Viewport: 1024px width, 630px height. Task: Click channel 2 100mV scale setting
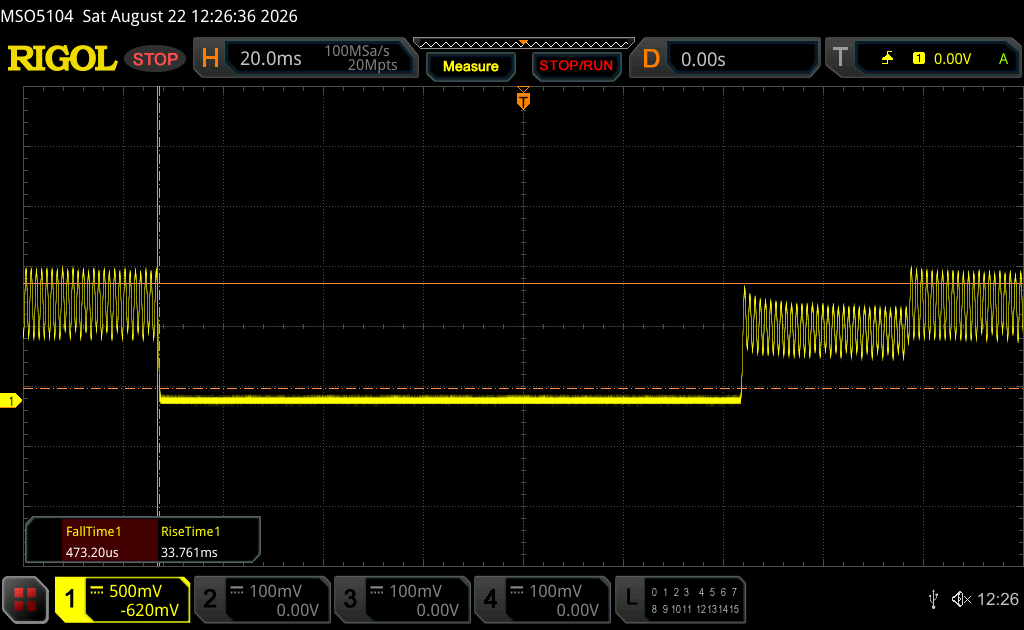click(x=275, y=591)
